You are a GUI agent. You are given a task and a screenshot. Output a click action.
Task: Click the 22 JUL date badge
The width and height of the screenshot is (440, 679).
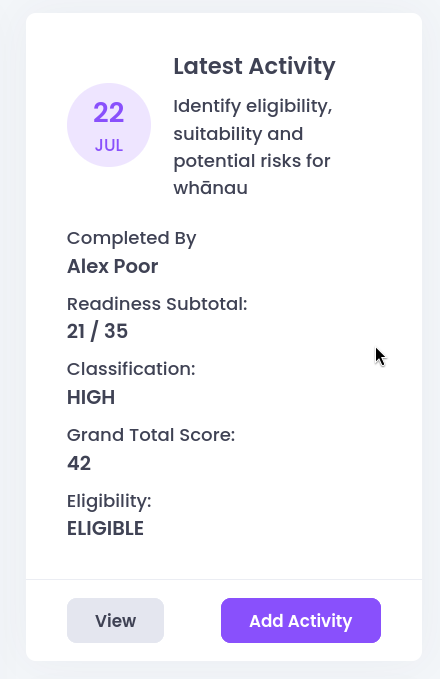click(109, 125)
